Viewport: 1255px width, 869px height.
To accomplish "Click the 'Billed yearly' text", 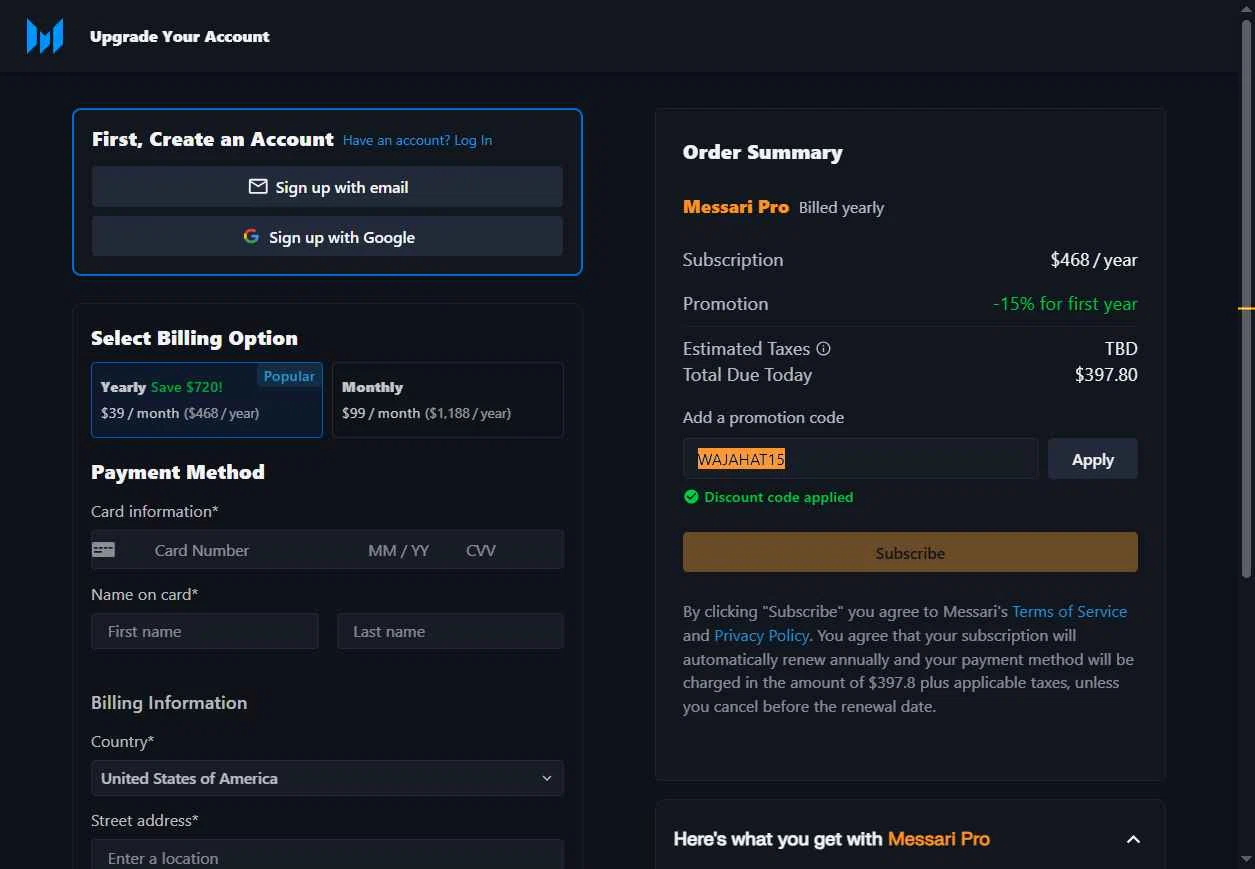I will (x=841, y=208).
